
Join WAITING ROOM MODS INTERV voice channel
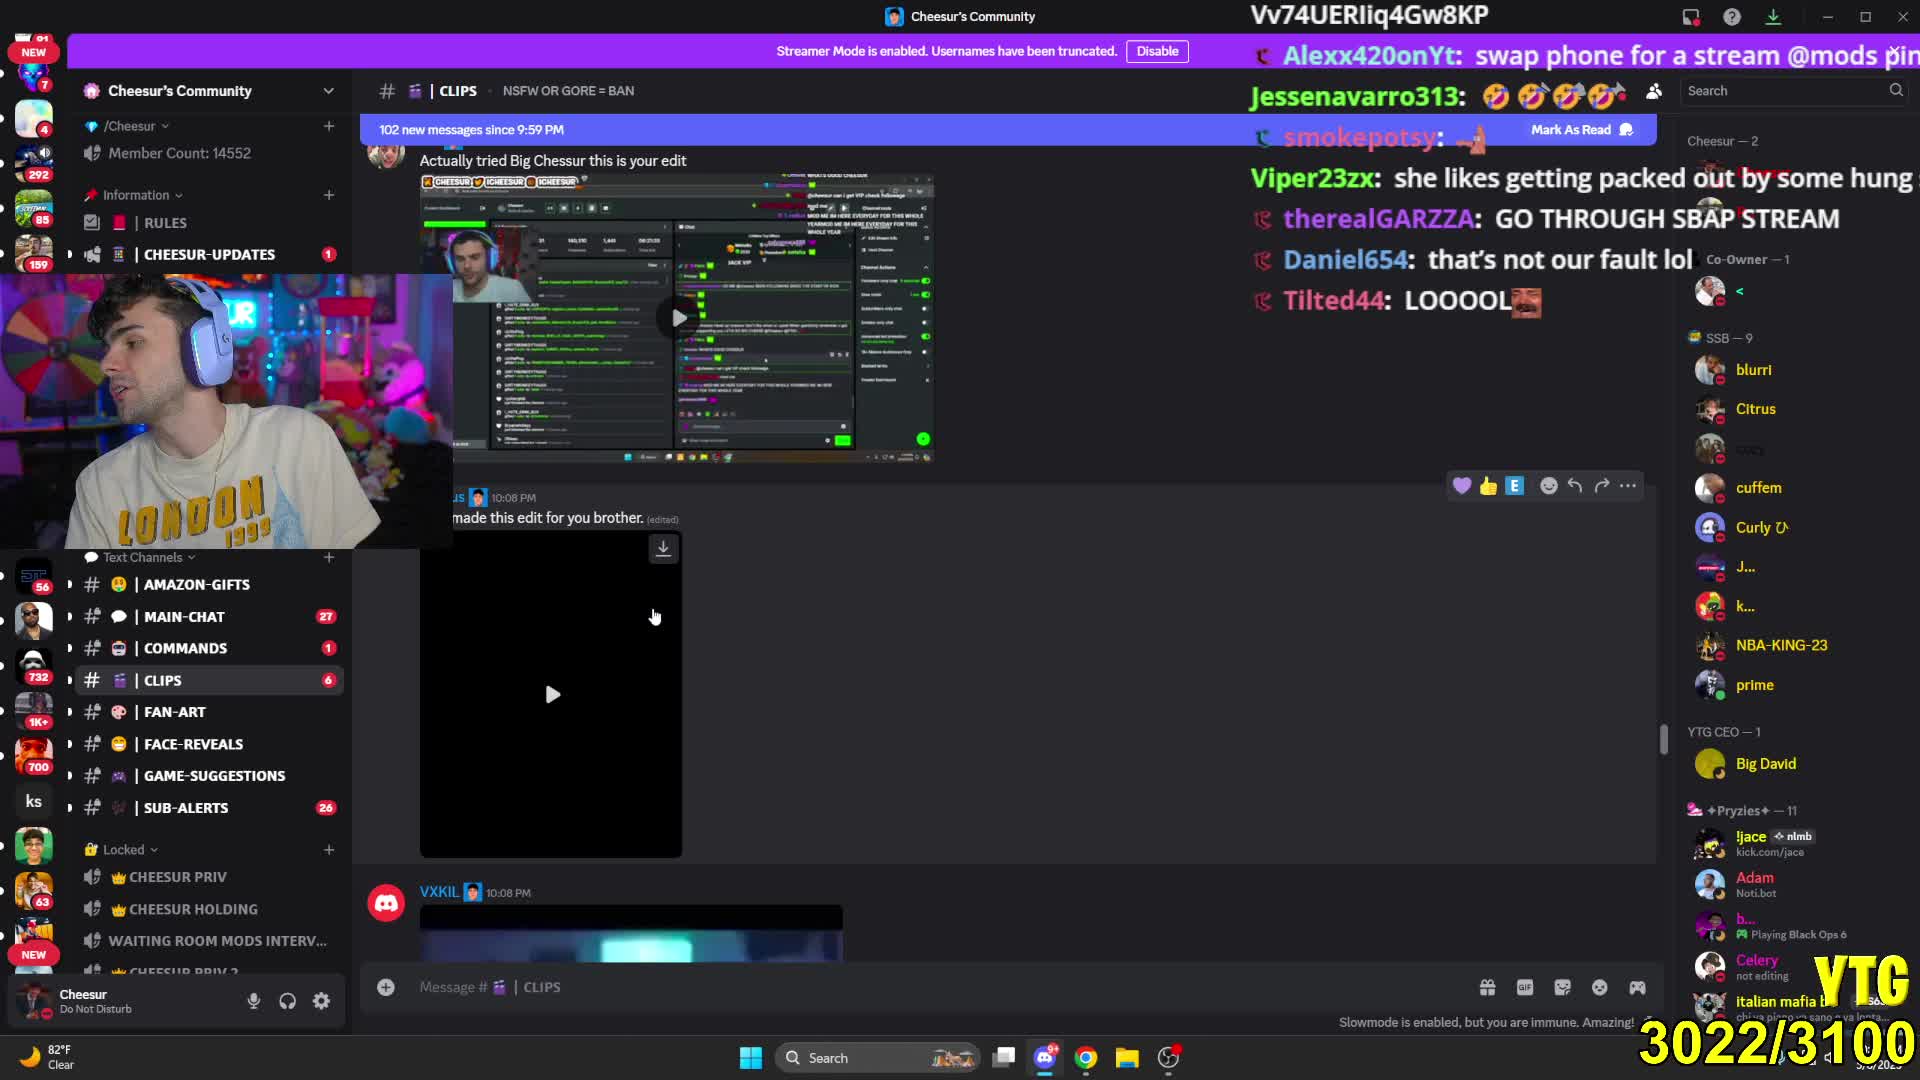point(210,941)
